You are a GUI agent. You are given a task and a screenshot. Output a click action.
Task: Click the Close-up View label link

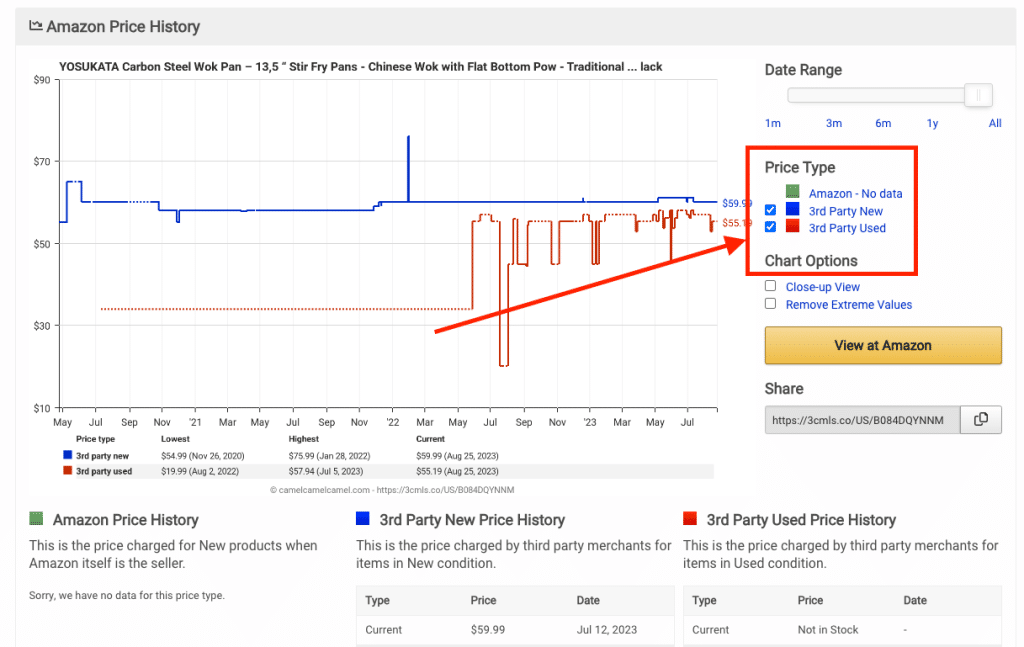pos(822,287)
